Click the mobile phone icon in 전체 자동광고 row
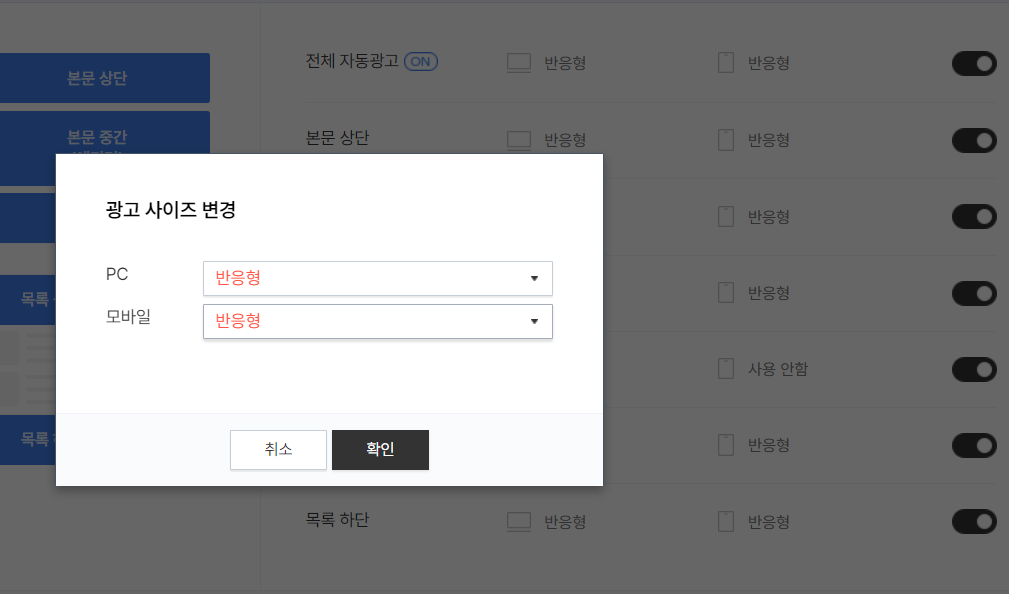The height and width of the screenshot is (594, 1009). (725, 61)
